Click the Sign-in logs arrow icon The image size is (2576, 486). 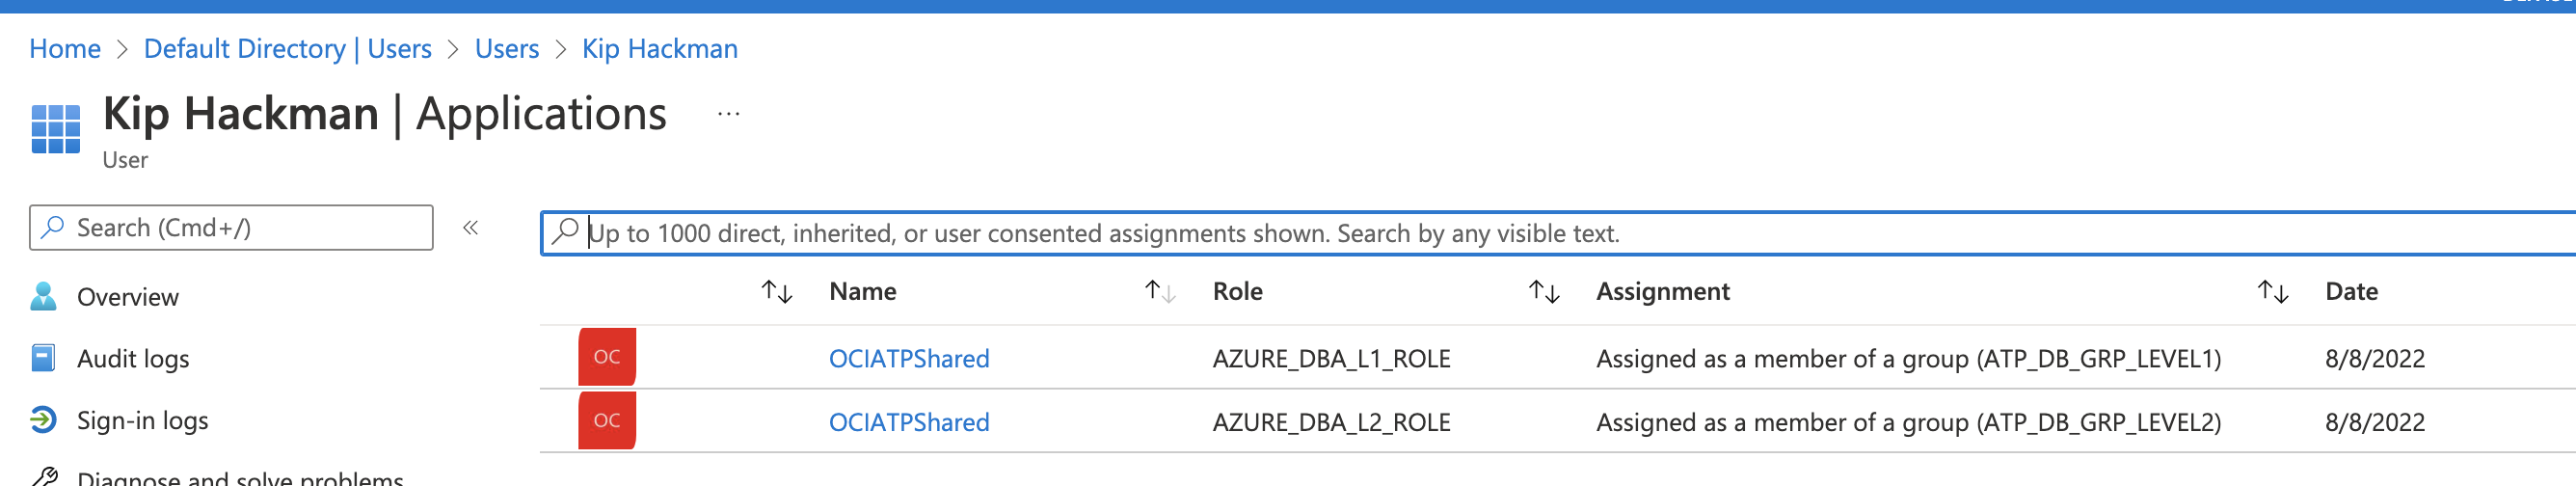pyautogui.click(x=43, y=420)
